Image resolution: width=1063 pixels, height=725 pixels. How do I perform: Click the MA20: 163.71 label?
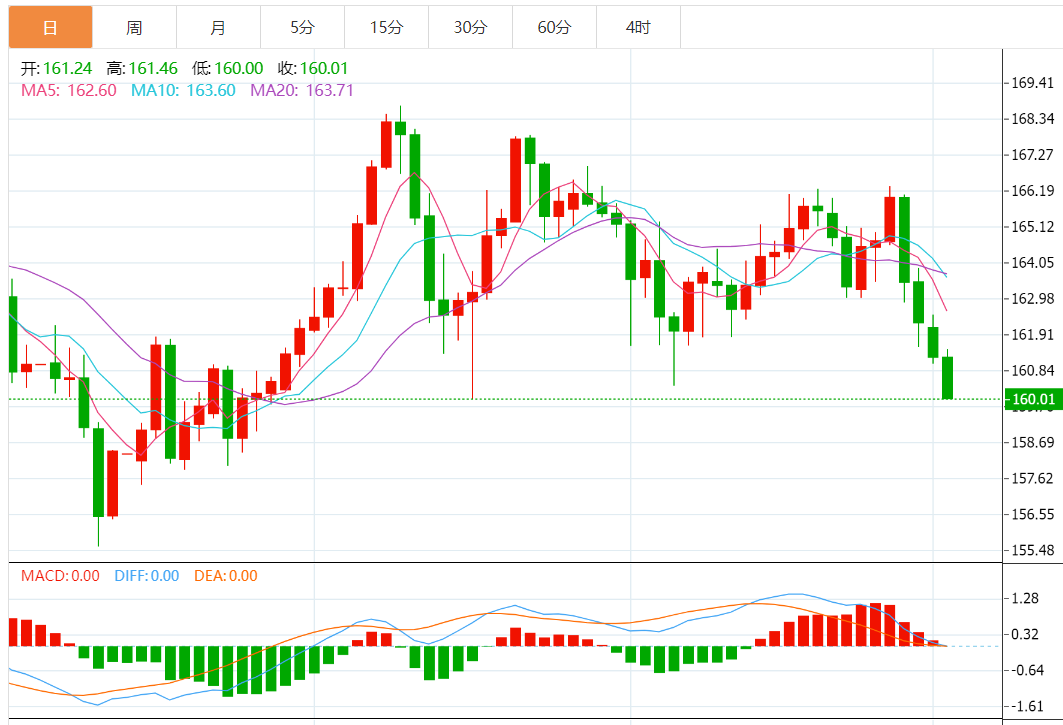pos(302,90)
